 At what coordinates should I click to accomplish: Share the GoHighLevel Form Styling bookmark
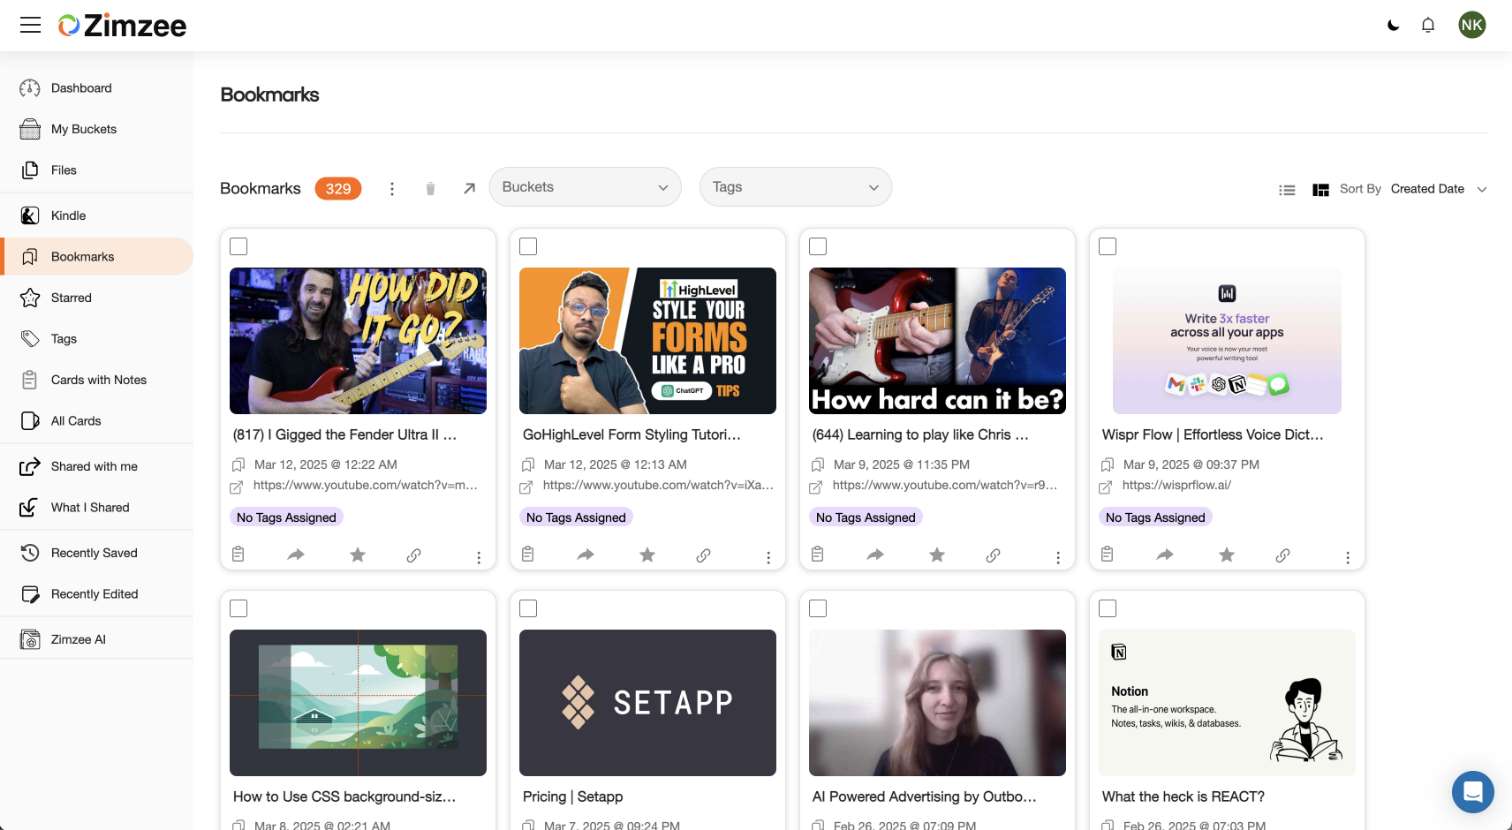pos(586,555)
